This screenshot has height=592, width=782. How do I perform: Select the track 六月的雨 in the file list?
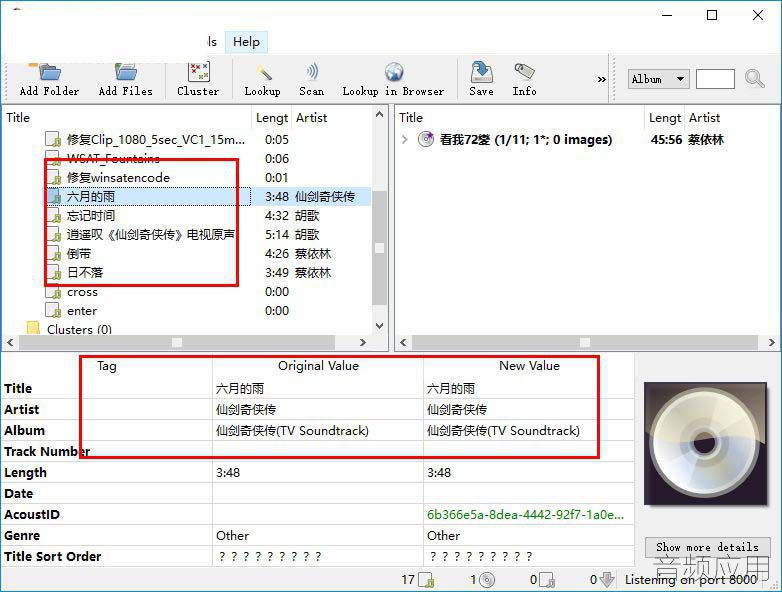[x=91, y=197]
